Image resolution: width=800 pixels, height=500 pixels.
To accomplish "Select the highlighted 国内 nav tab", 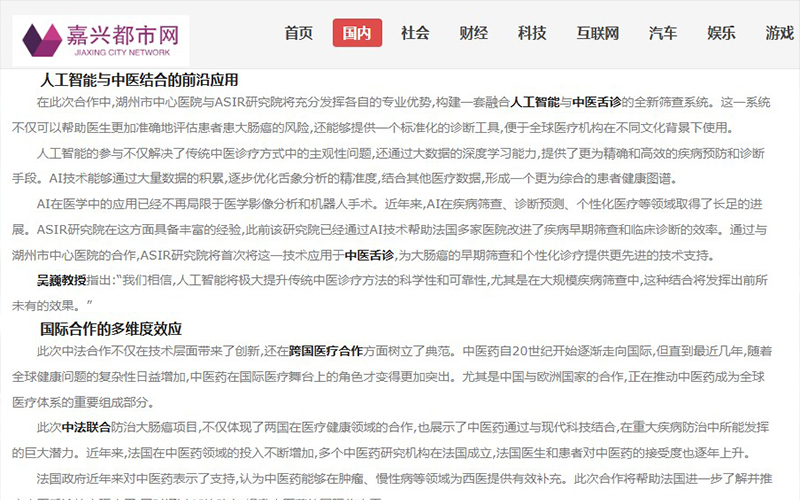I will point(357,33).
